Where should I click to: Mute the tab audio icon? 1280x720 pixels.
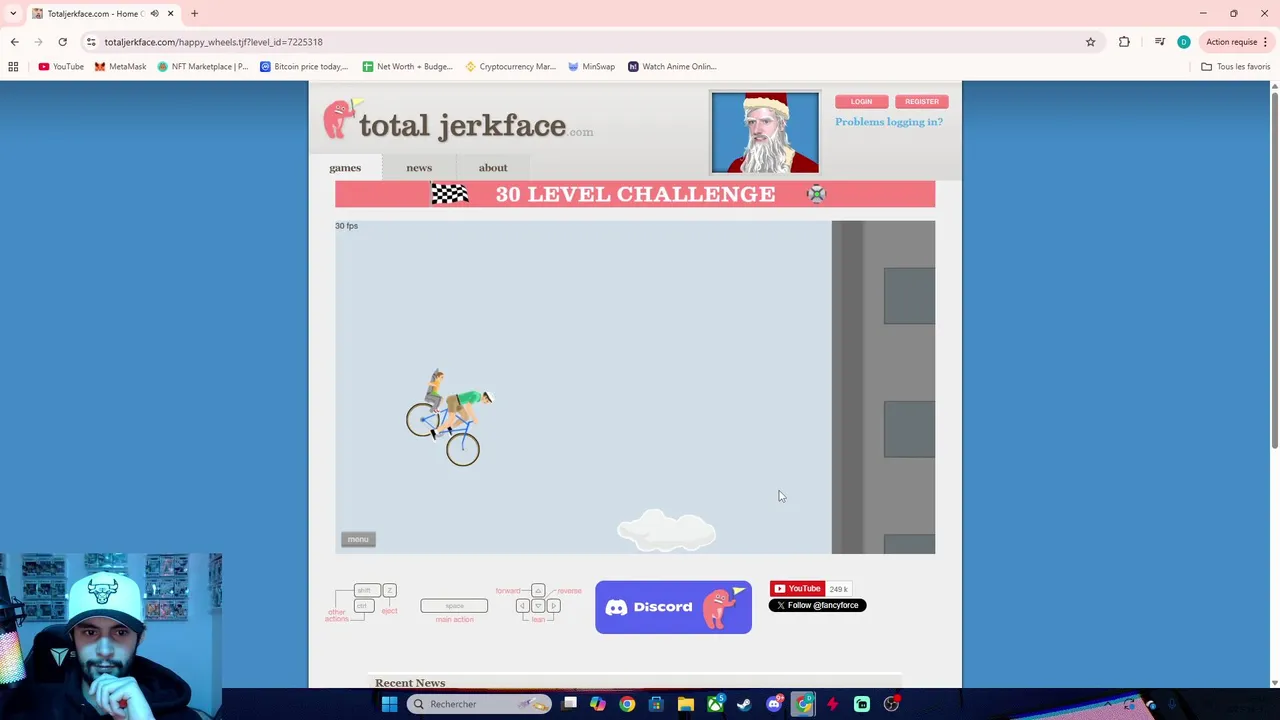[x=154, y=13]
